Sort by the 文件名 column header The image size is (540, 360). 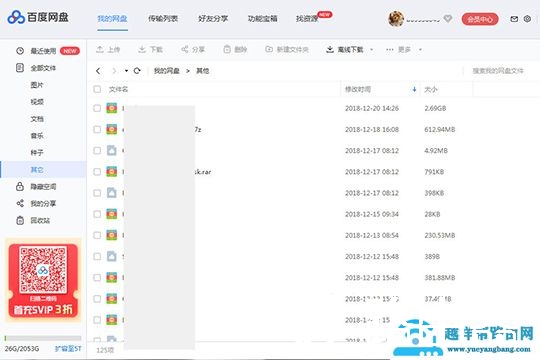(118, 89)
